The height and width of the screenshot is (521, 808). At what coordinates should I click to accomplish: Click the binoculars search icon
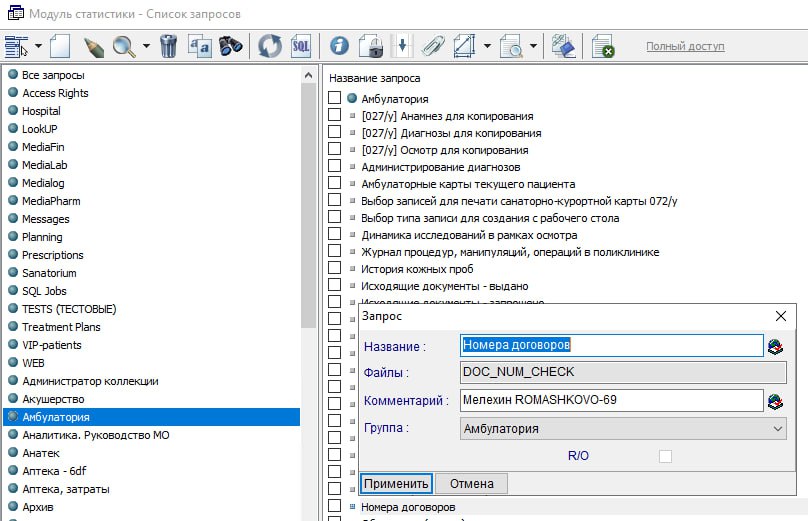click(231, 46)
